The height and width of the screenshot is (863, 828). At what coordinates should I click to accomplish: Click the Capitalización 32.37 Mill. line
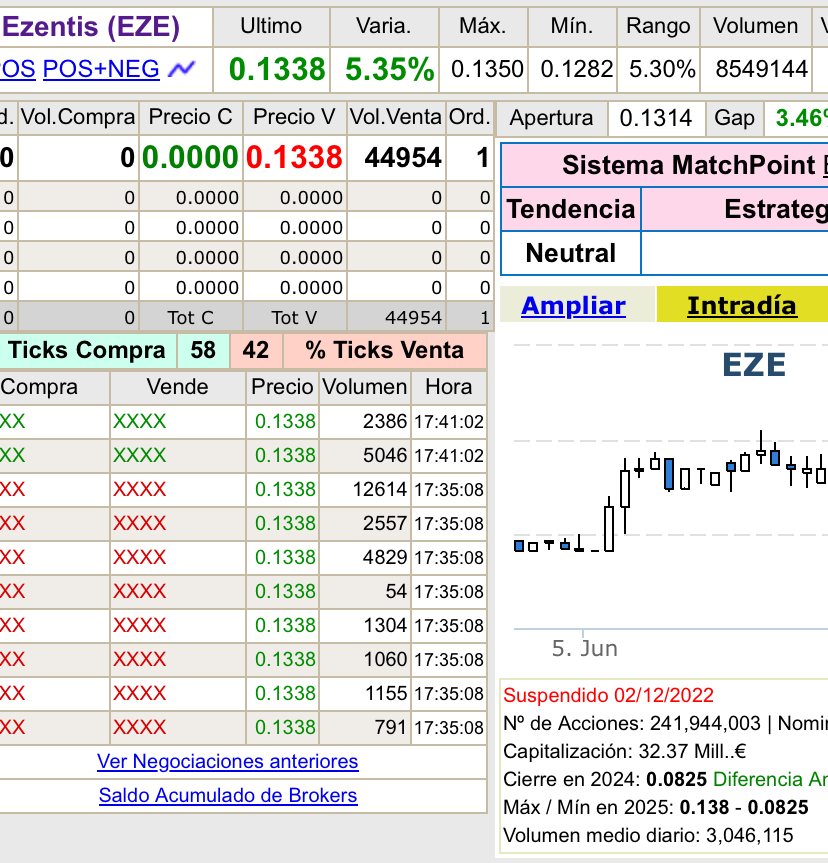point(625,751)
